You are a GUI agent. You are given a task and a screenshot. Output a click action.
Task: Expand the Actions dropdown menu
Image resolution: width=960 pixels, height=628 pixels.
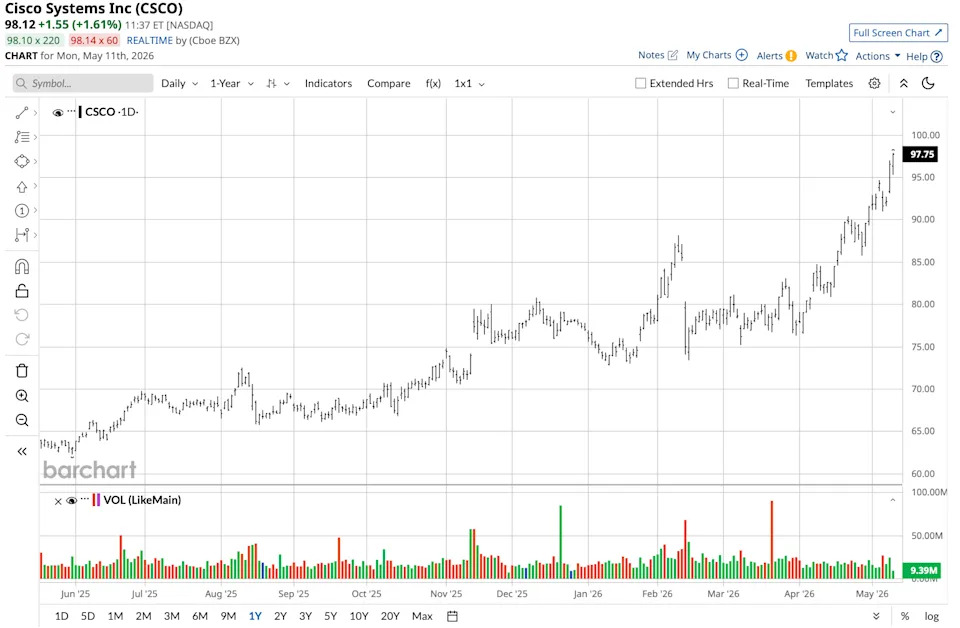pyautogui.click(x=877, y=56)
